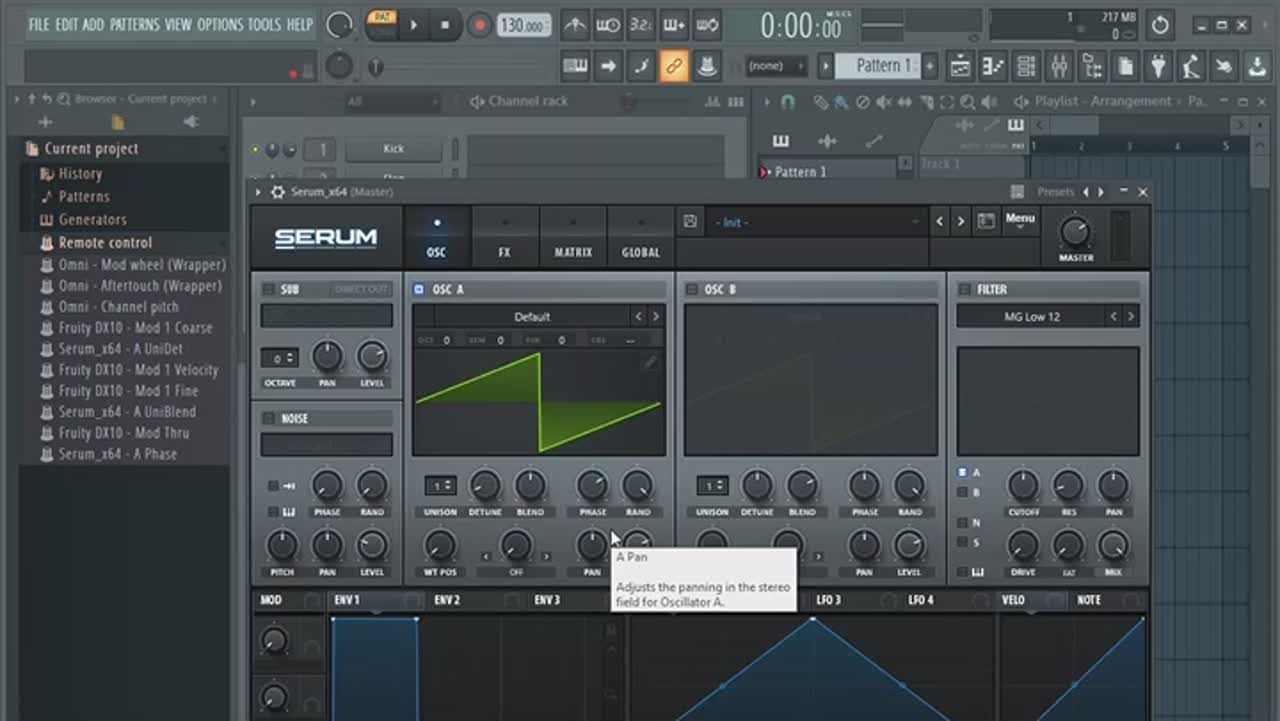Click the metronome icon in the top toolbar
The height and width of the screenshot is (721, 1280).
pos(574,25)
